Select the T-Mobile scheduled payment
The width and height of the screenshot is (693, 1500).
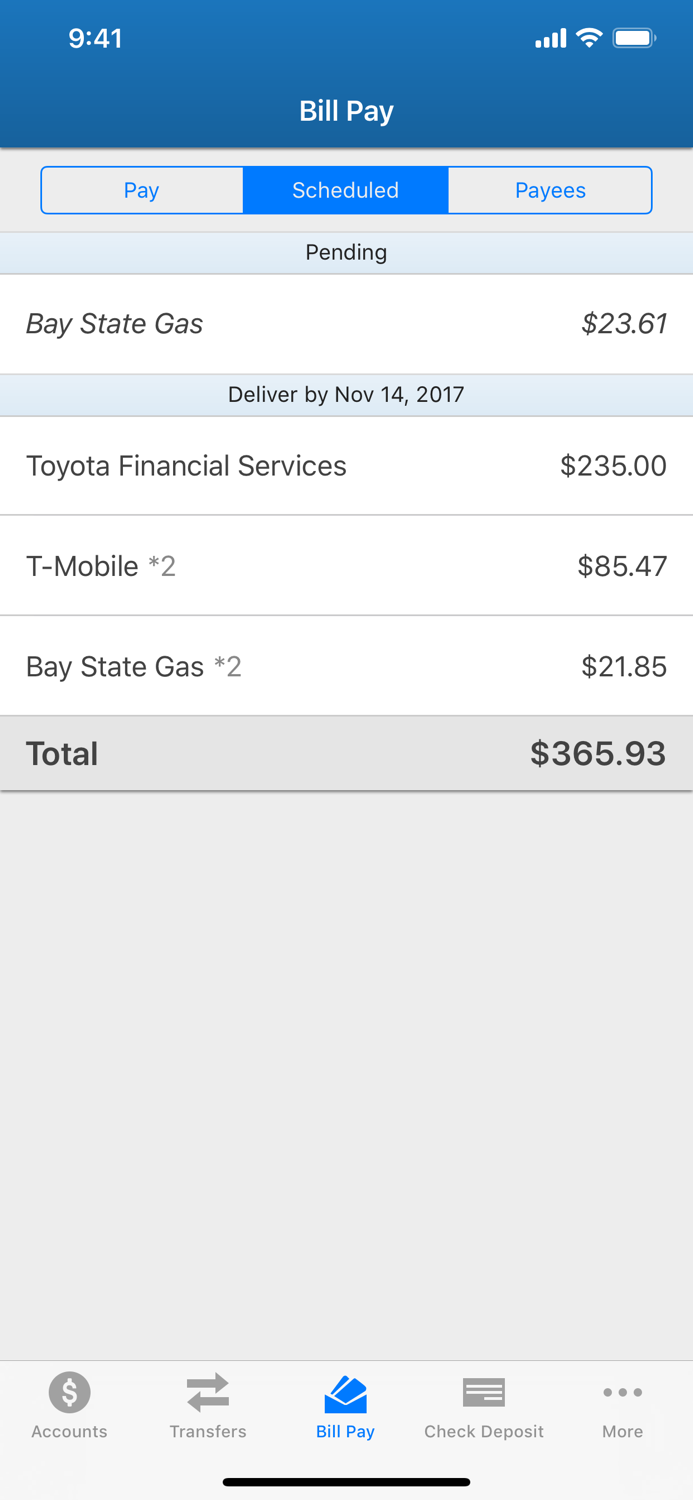click(345, 566)
